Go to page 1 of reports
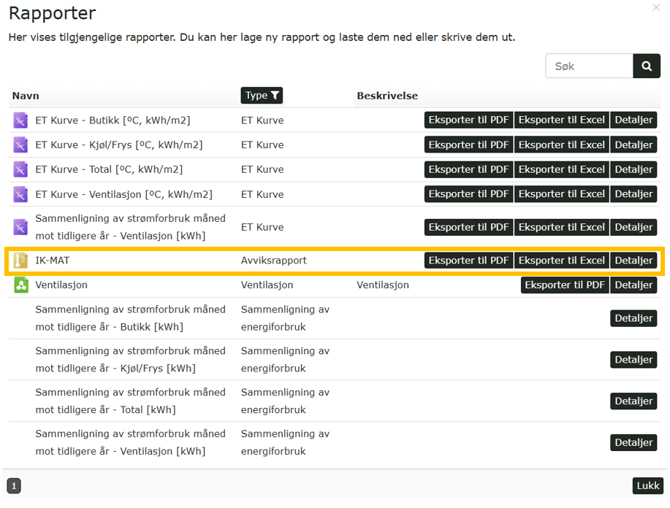This screenshot has height=508, width=670. pyautogui.click(x=14, y=486)
